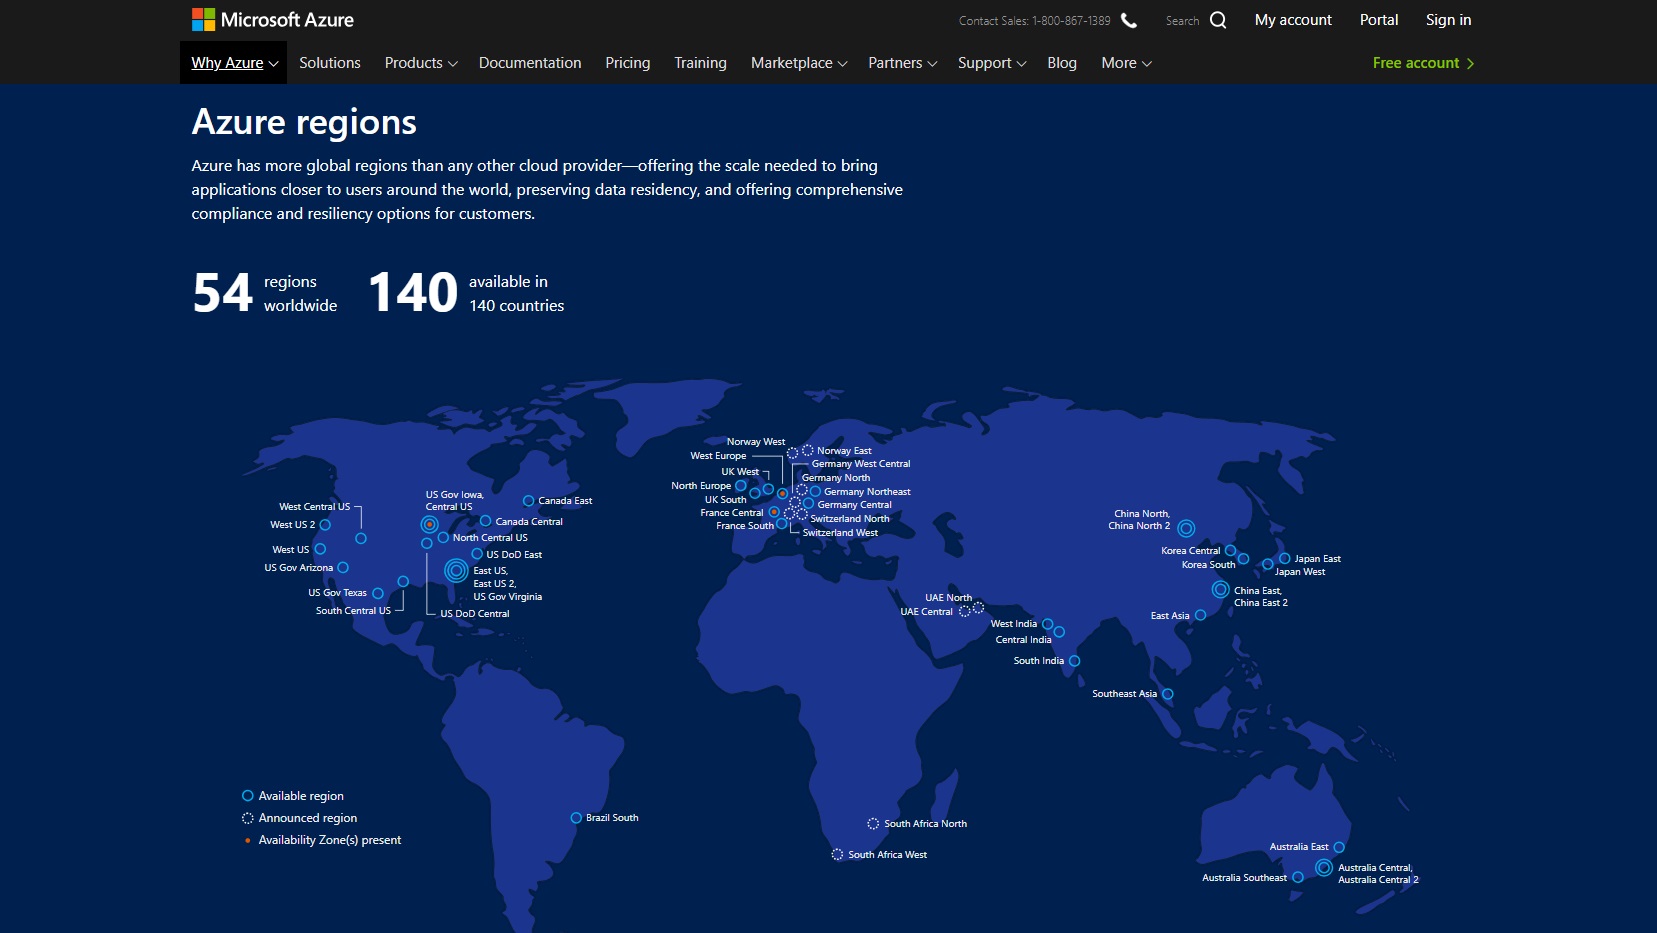Viewport: 1657px width, 933px height.
Task: Expand the Why Azure dropdown
Action: tap(234, 63)
